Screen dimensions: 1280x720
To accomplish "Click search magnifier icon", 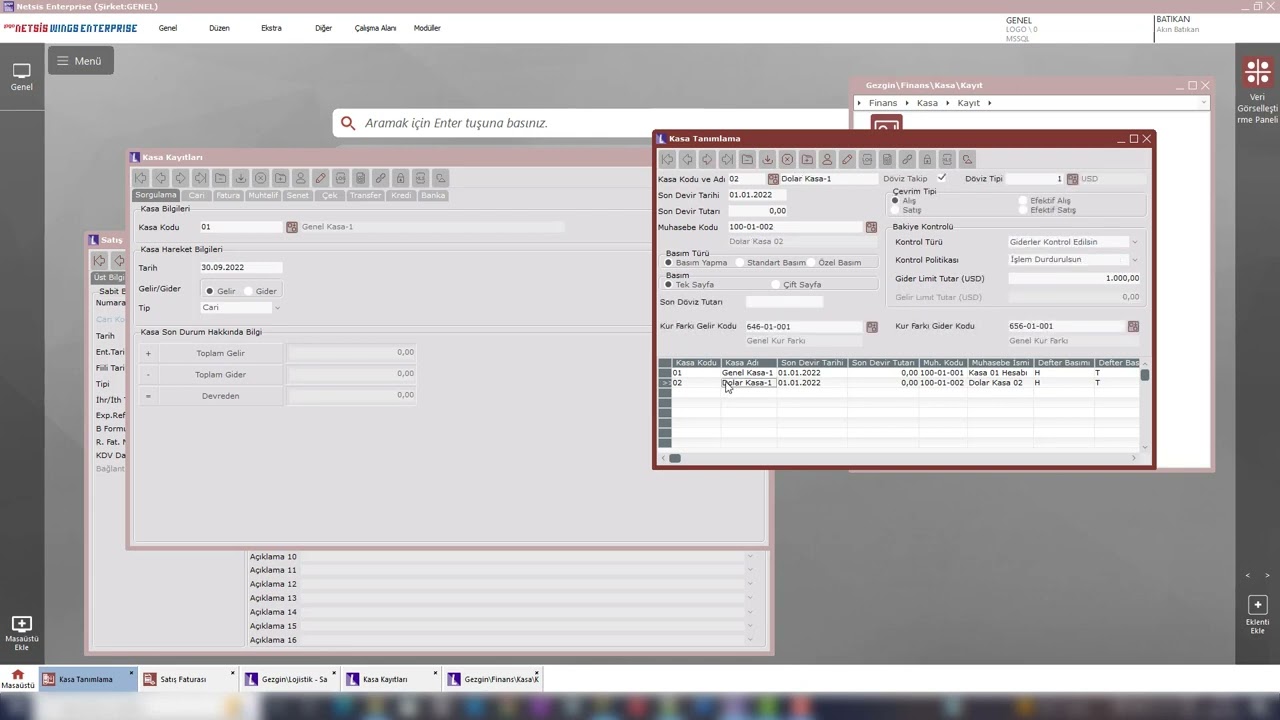I will [x=348, y=123].
